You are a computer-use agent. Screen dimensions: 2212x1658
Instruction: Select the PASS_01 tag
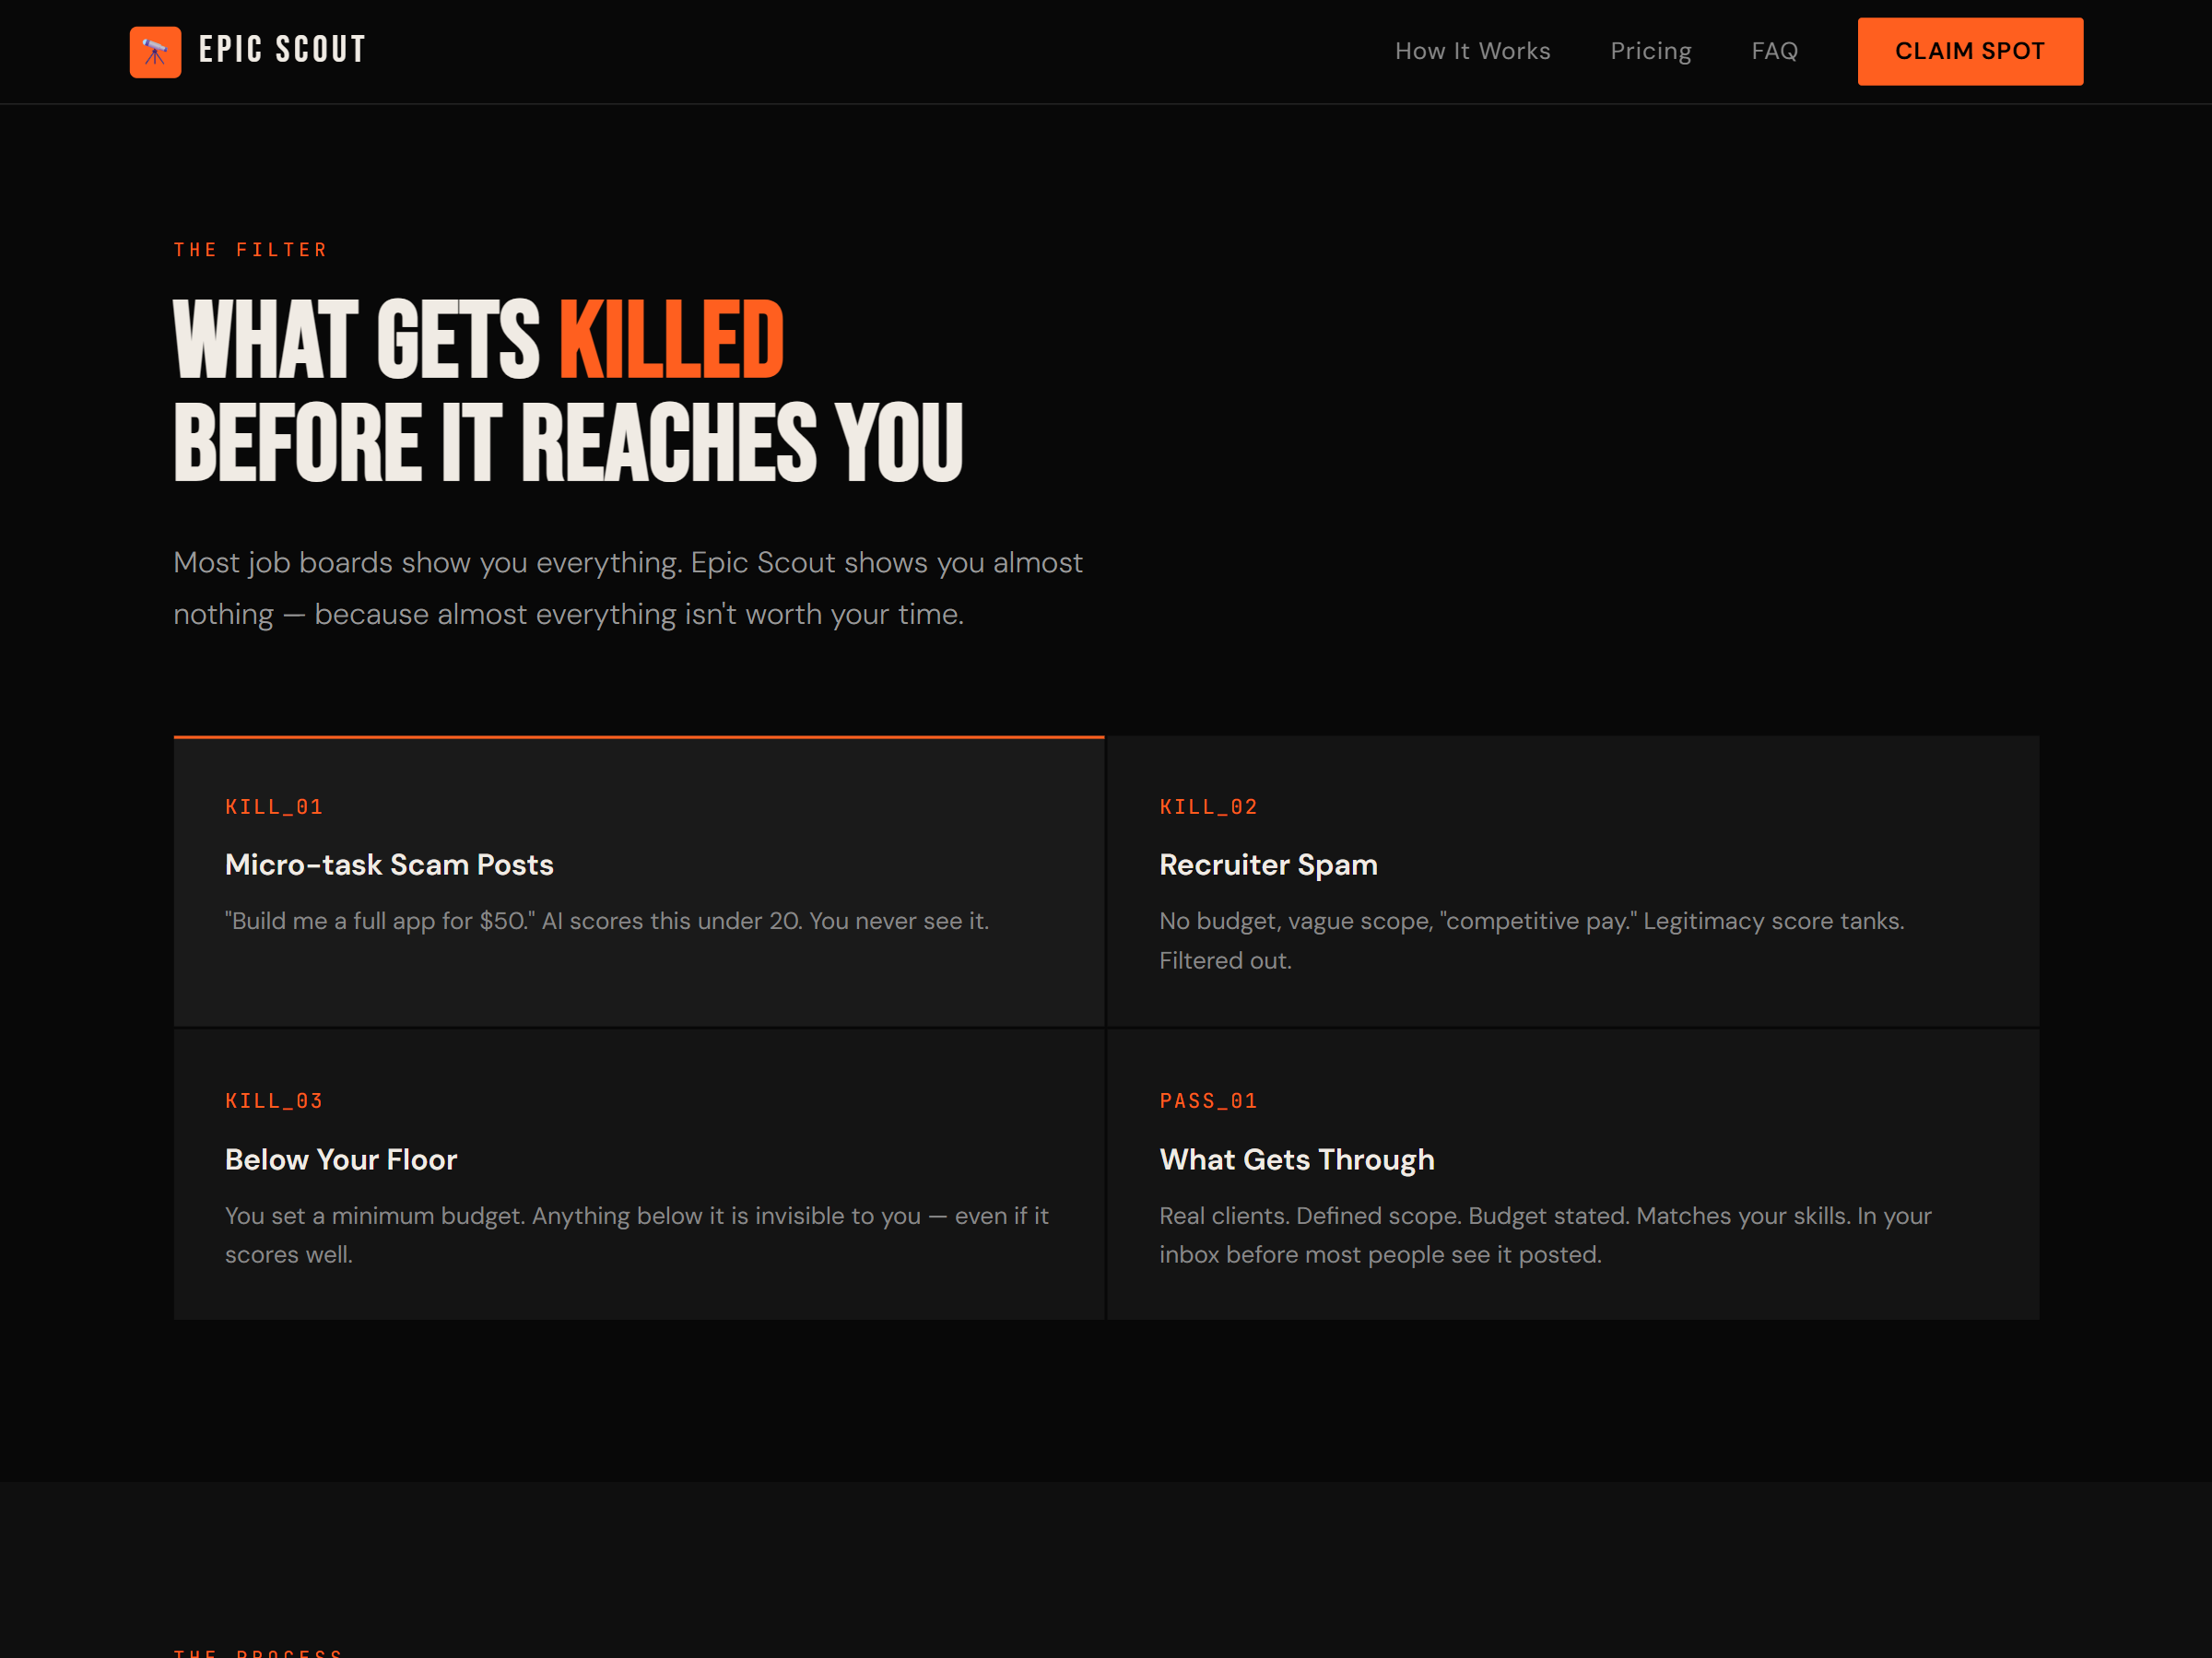pos(1208,1101)
